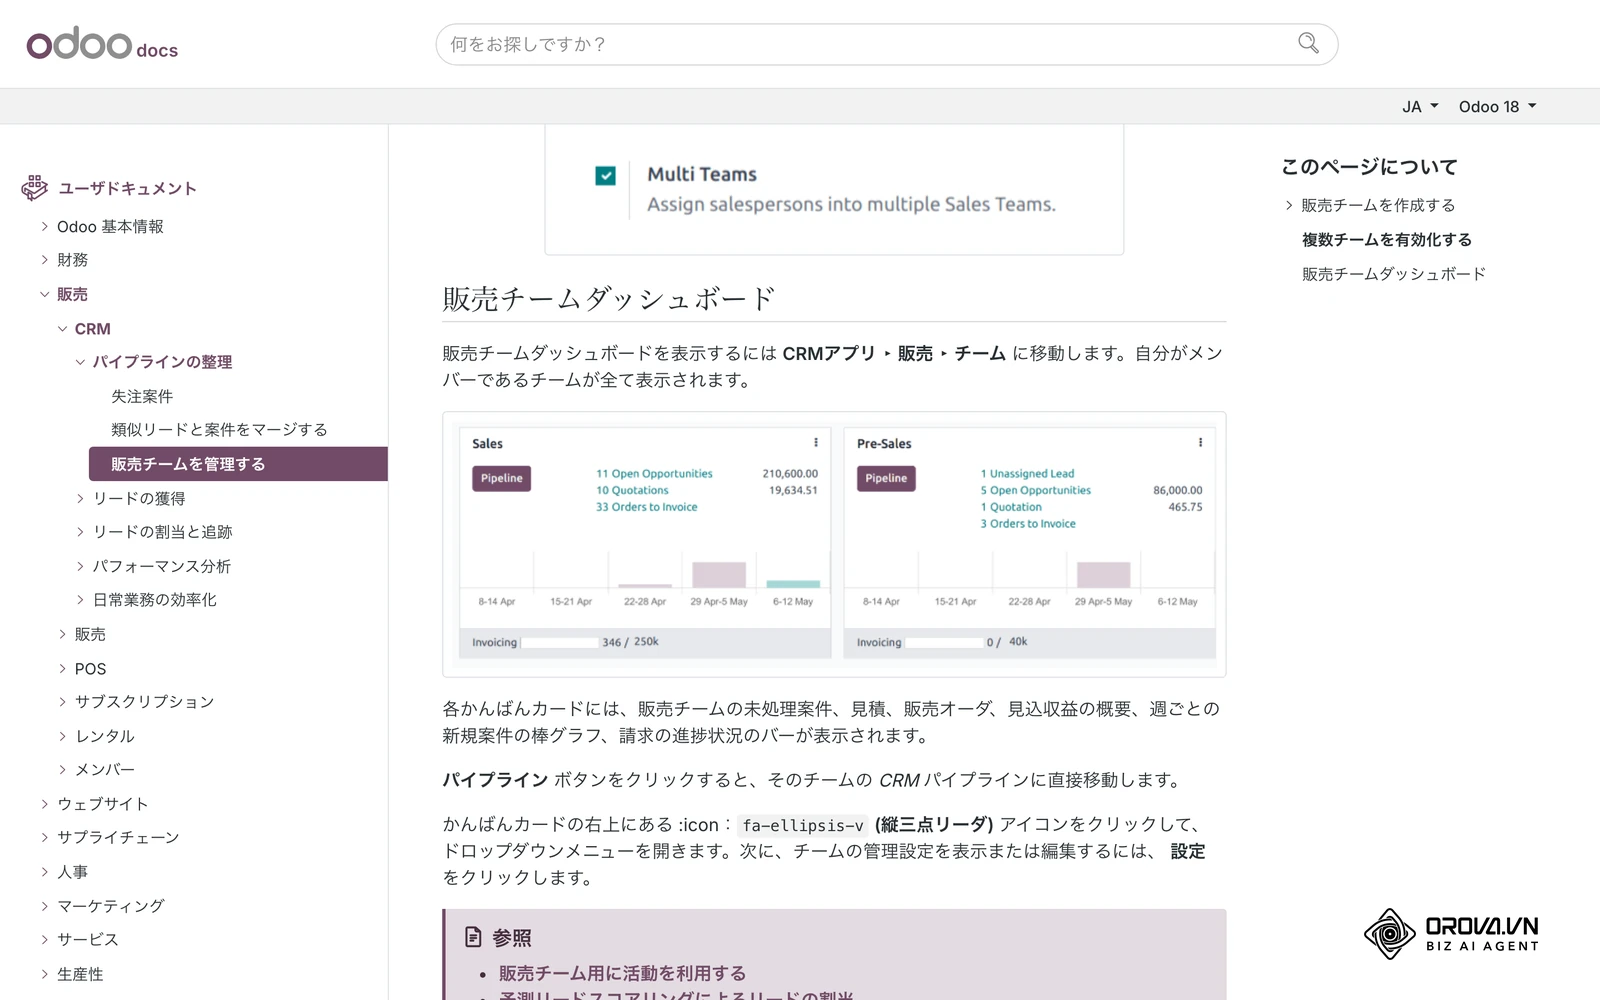Click the 販売チームダッシュボード heading

[609, 299]
